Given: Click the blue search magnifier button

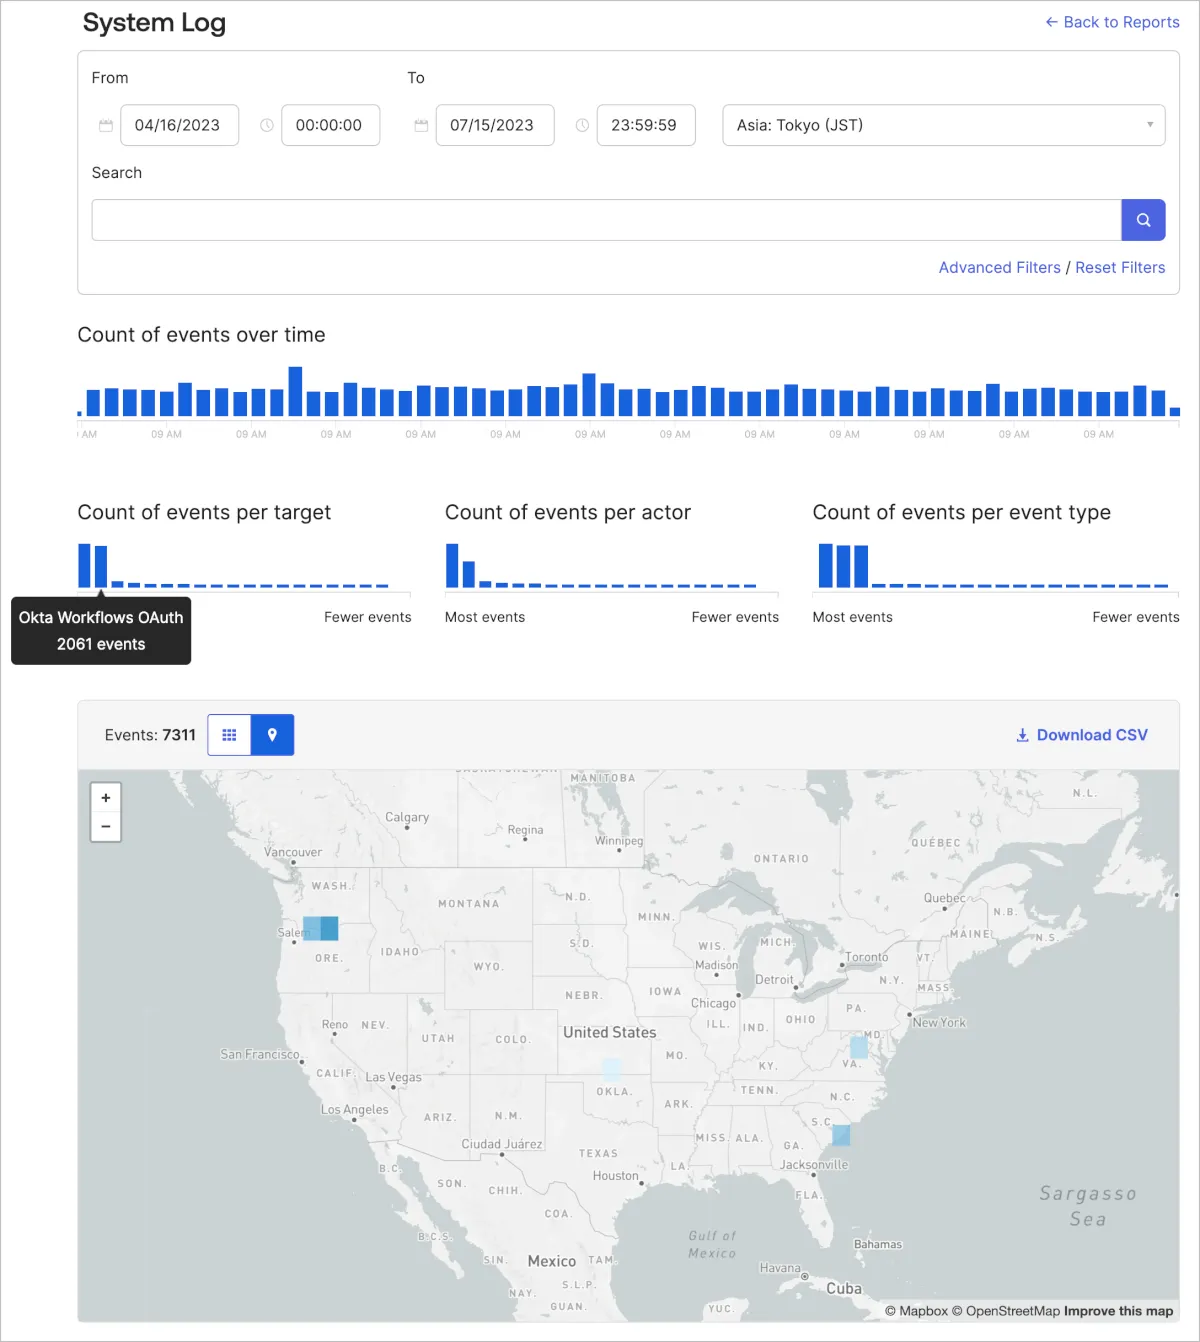Looking at the screenshot, I should pyautogui.click(x=1143, y=220).
